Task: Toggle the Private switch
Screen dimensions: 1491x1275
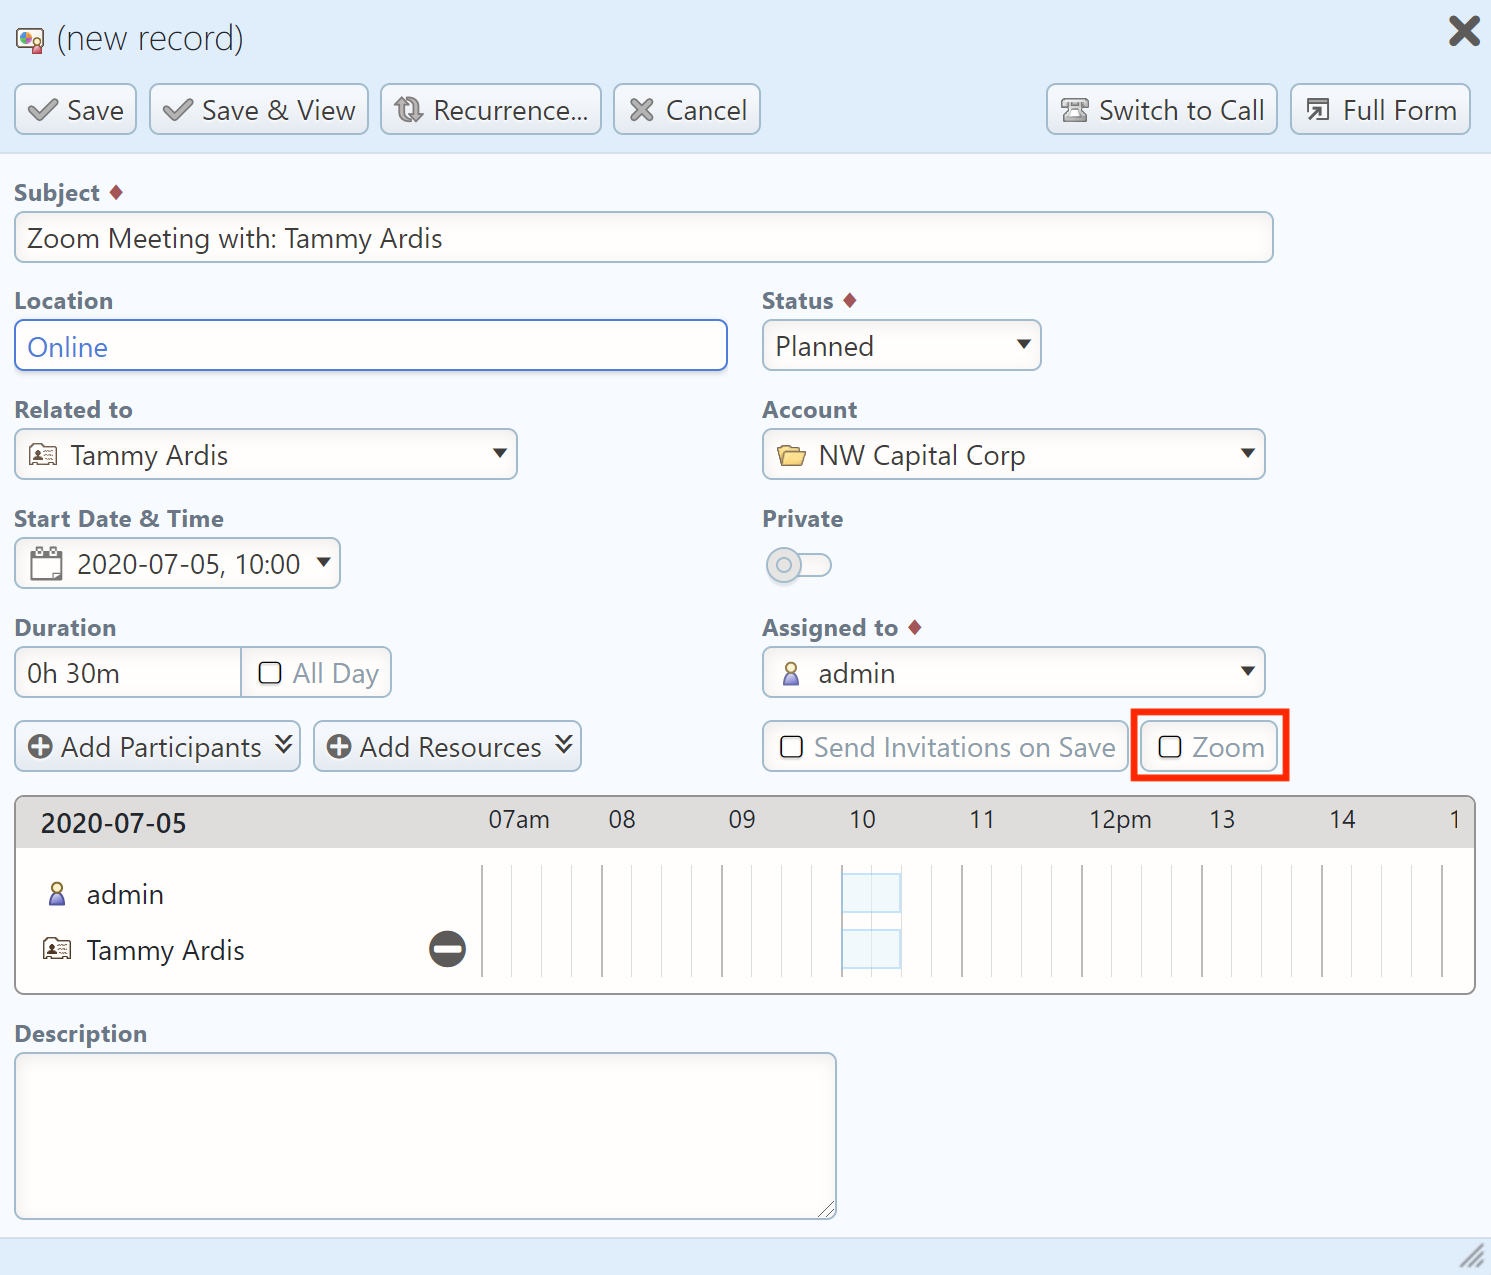Action: [x=798, y=565]
